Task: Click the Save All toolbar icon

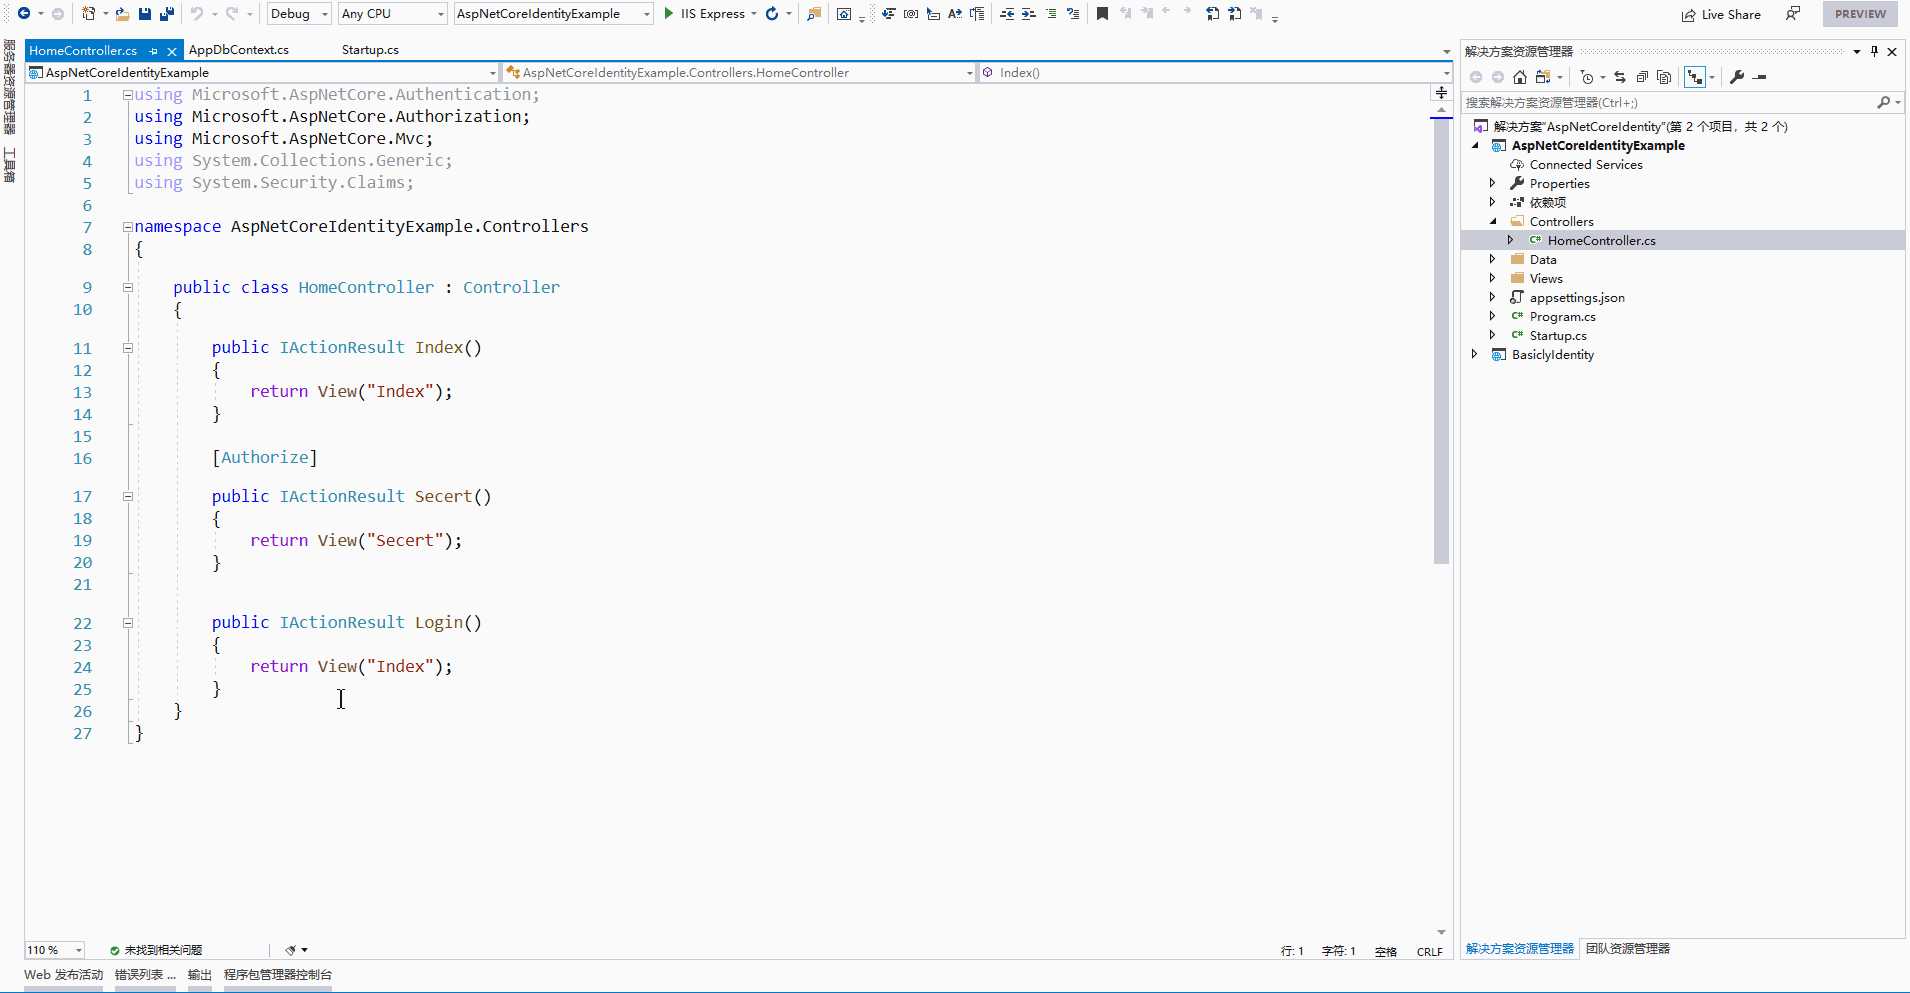Action: (167, 14)
